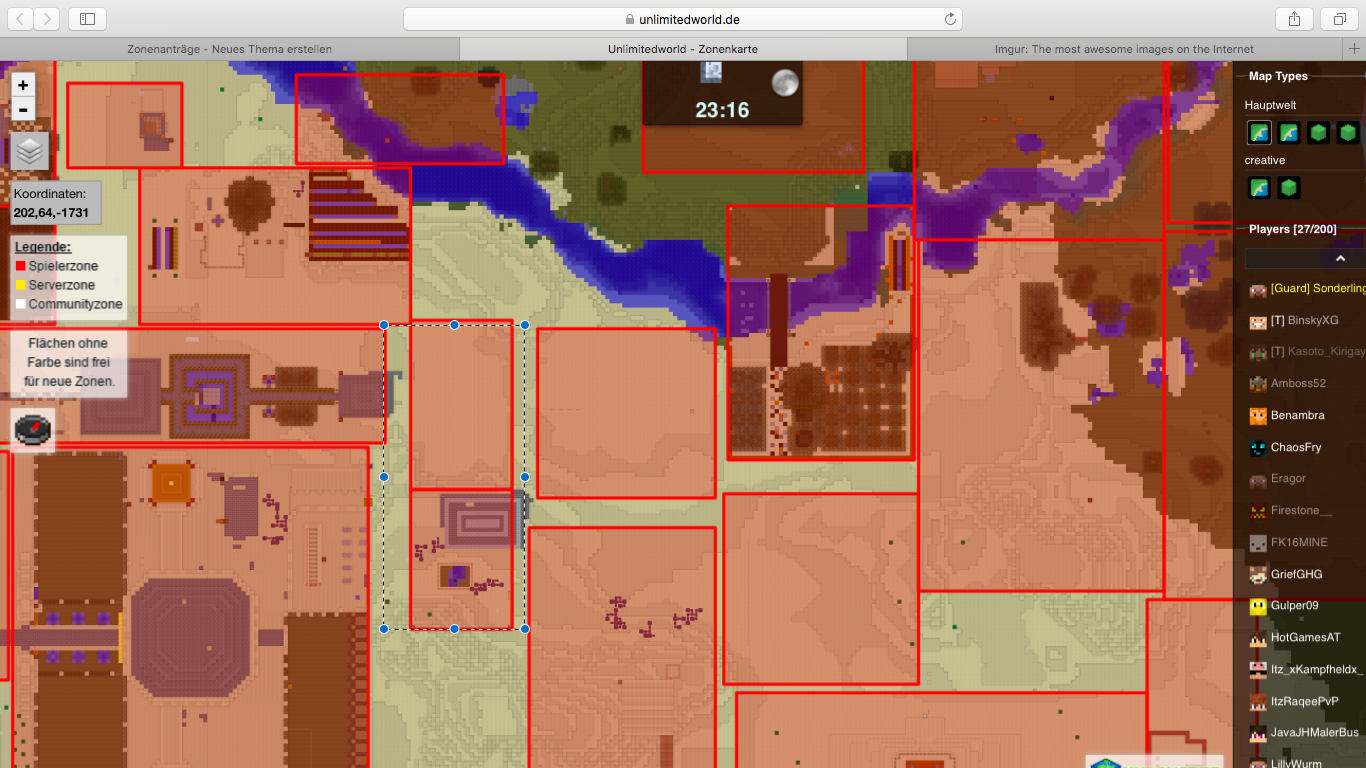Show Safari sidebar
This screenshot has height=768, width=1366.
click(x=88, y=19)
